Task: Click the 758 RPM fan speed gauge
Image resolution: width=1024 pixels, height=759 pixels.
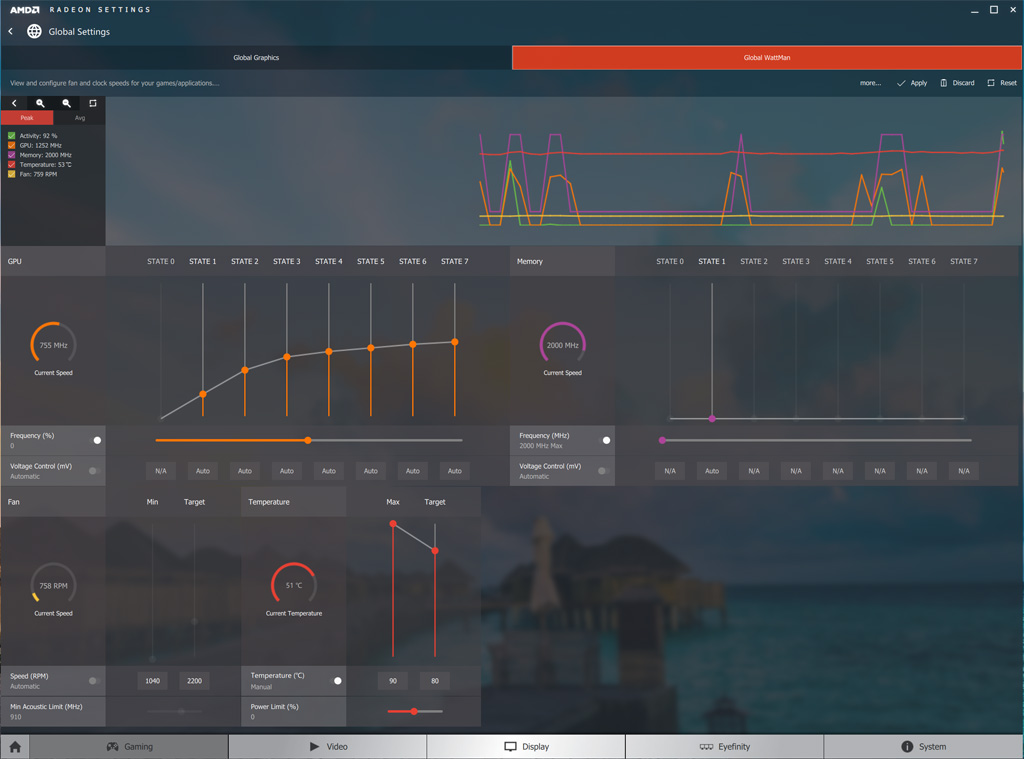Action: pos(54,585)
